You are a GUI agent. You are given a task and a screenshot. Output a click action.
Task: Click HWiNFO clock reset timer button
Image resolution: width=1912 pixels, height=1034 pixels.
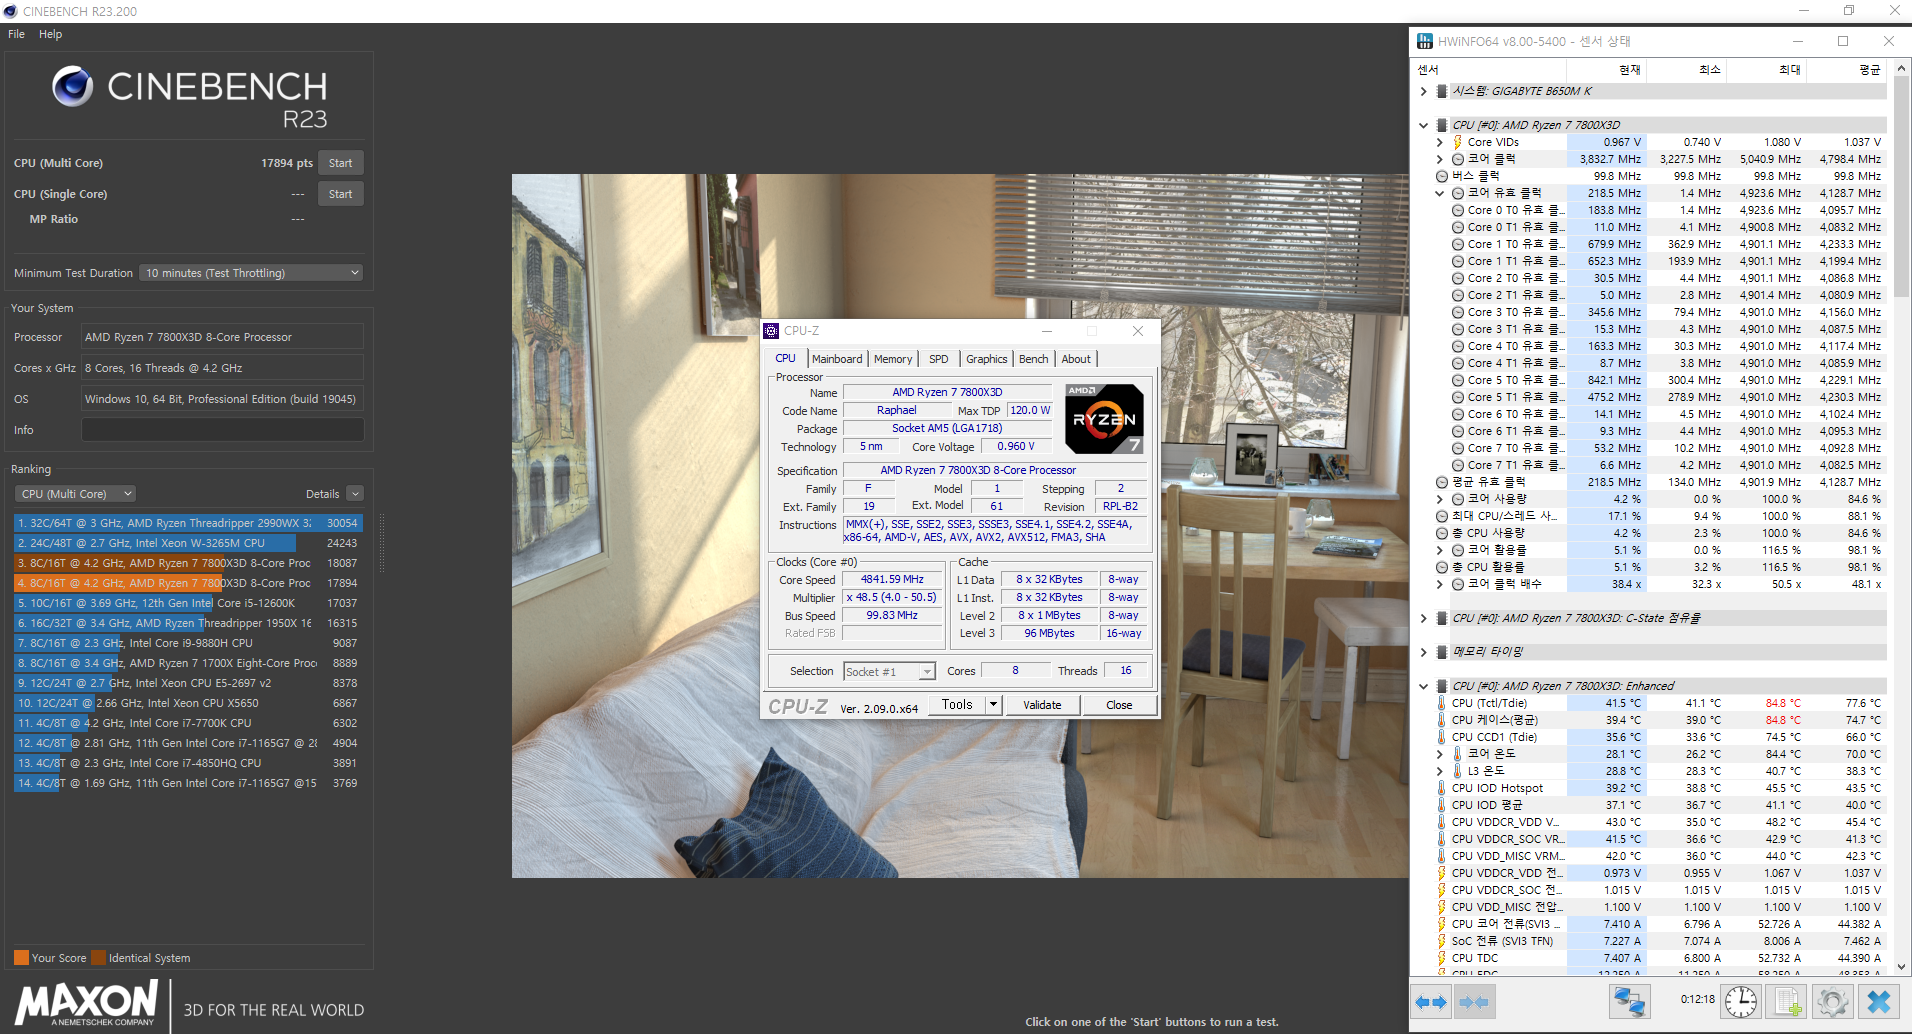1740,1001
